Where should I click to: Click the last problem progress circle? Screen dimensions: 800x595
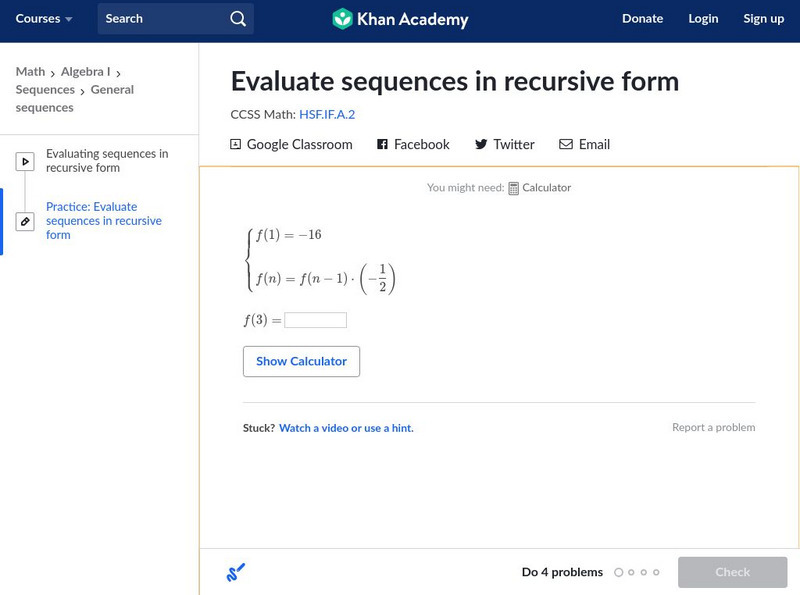656,573
